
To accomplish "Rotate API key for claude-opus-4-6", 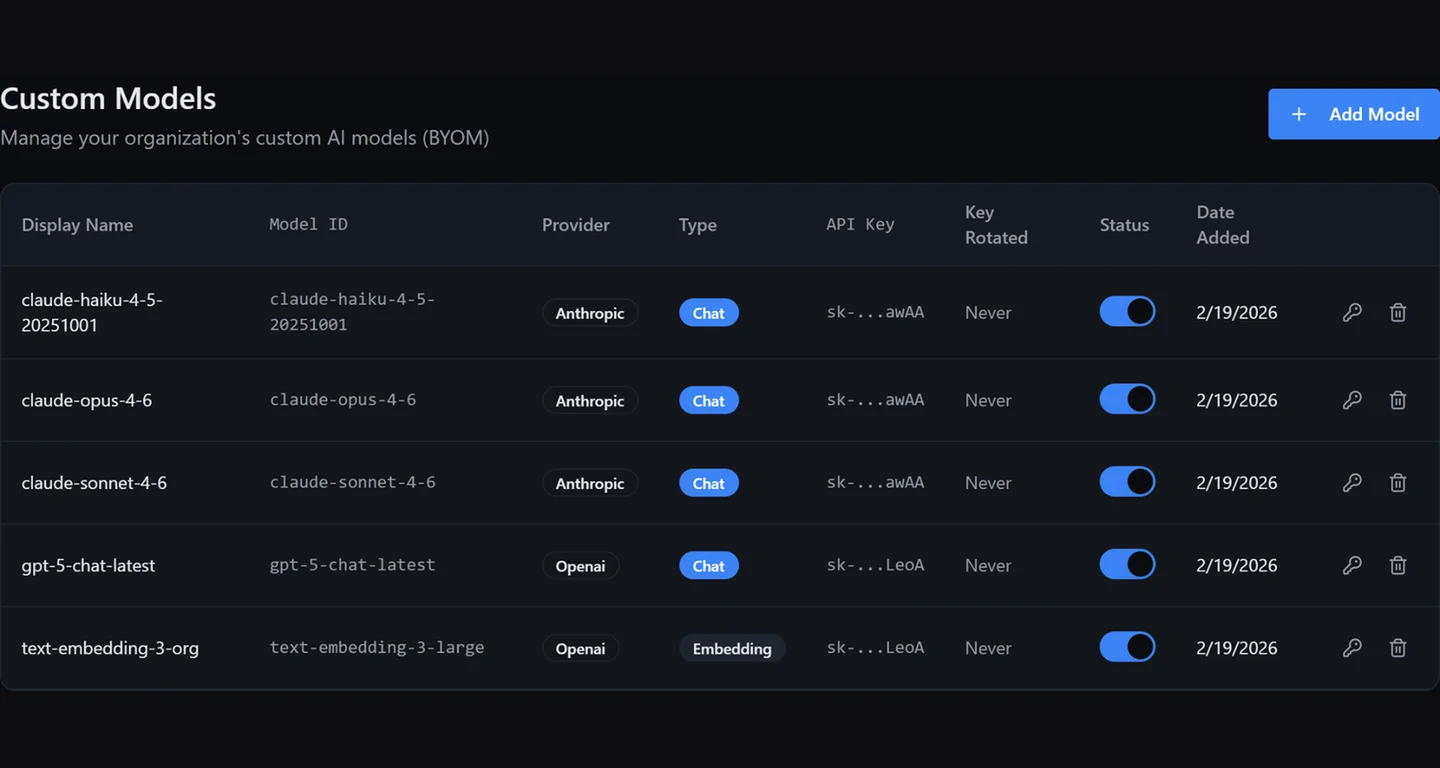I will pos(1352,400).
